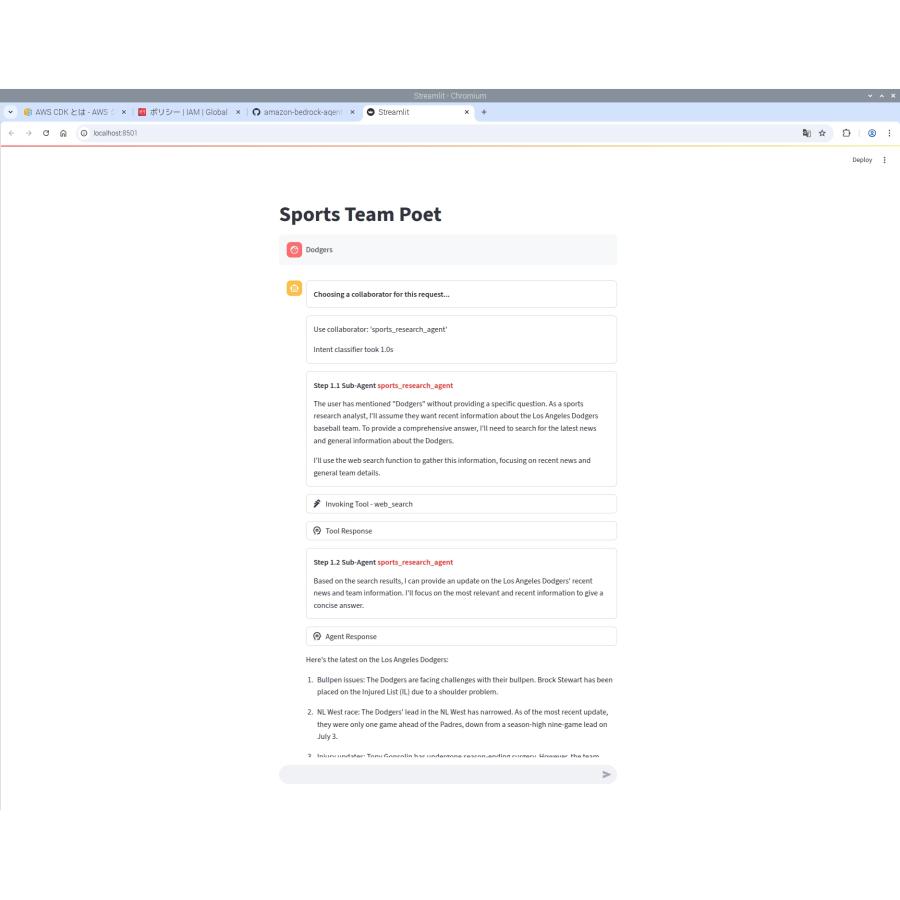Click the send arrow in chat input
Screen dimensions: 900x900
(x=606, y=774)
